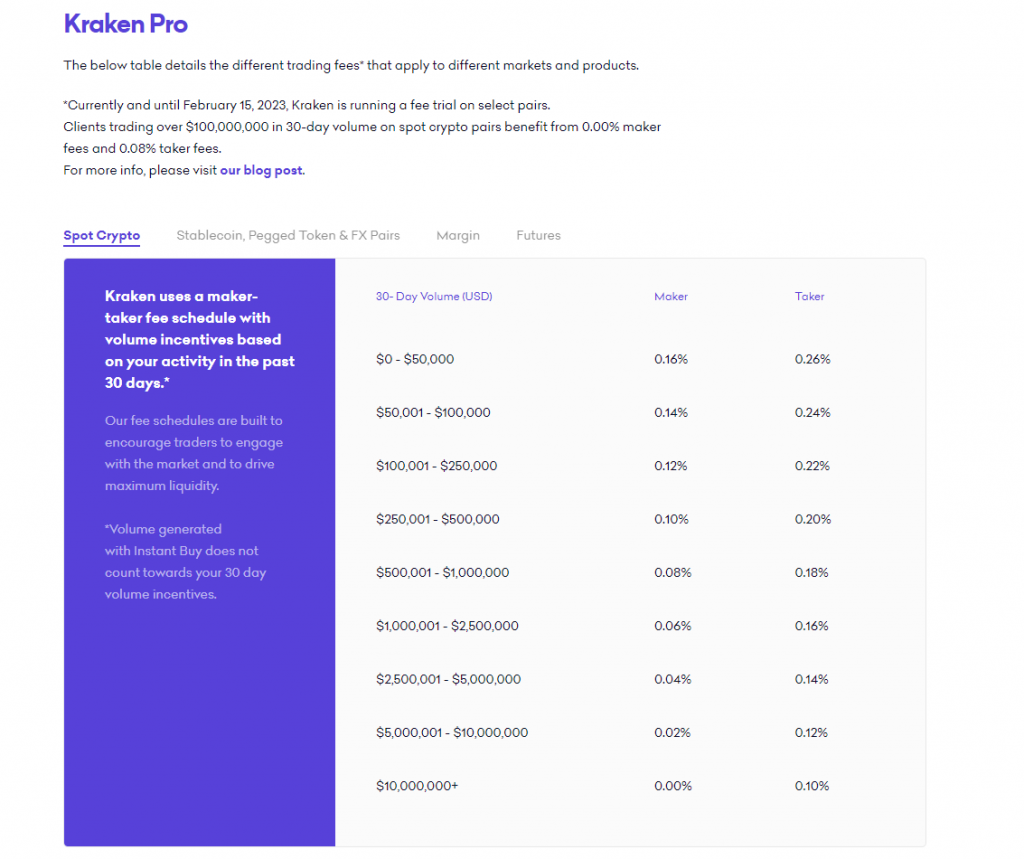Click the $10,000,000+ volume tier

pyautogui.click(x=417, y=786)
